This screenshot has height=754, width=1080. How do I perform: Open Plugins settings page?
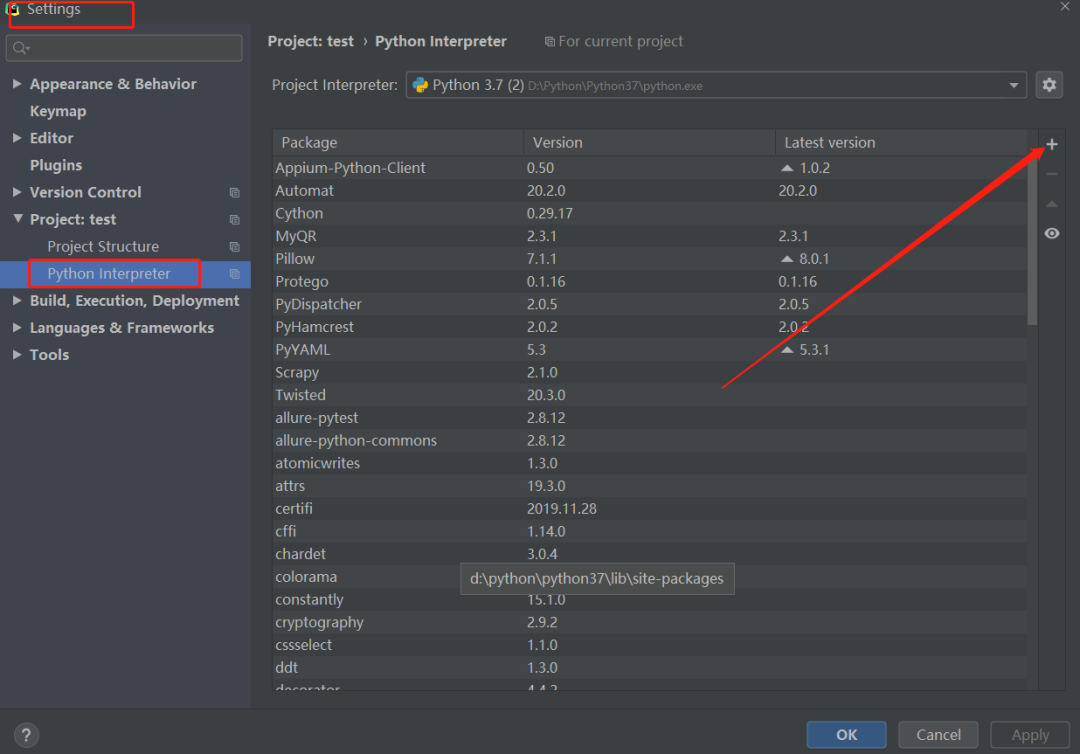point(56,165)
